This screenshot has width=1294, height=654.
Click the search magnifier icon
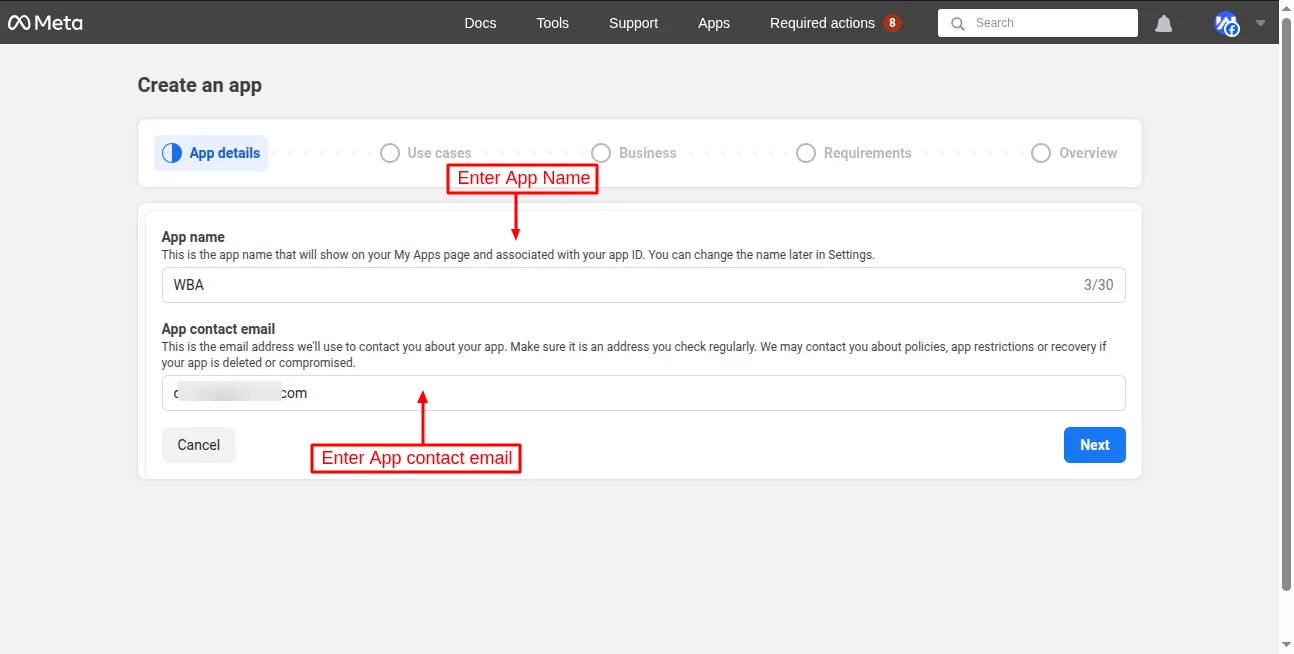click(x=958, y=23)
